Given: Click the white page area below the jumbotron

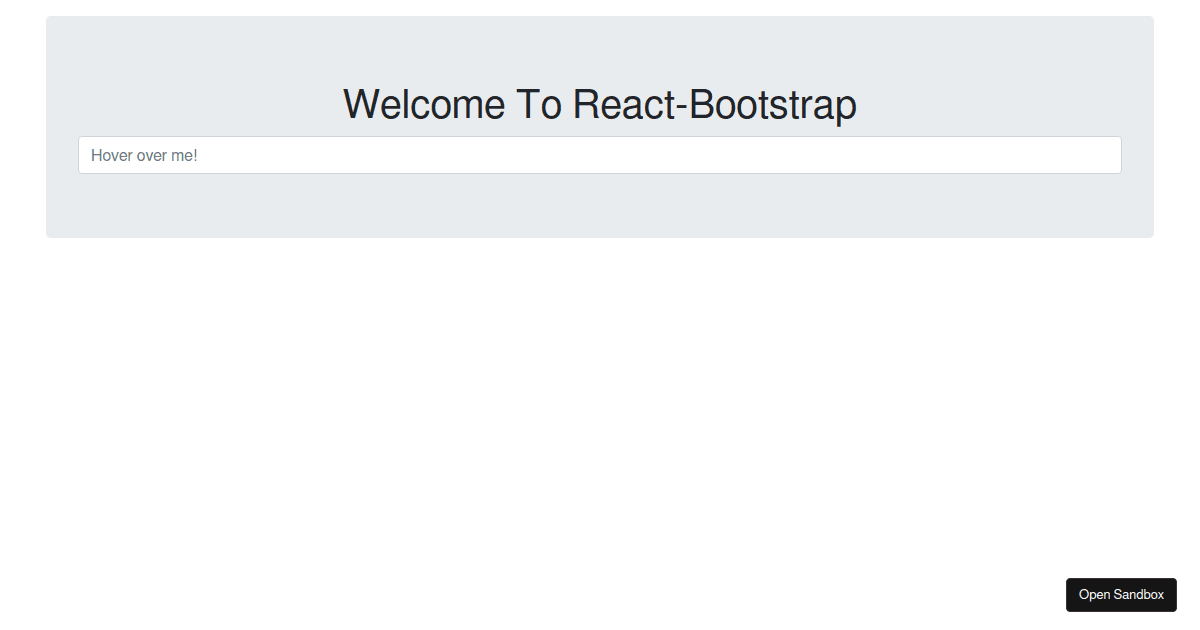Looking at the screenshot, I should pyautogui.click(x=600, y=400).
